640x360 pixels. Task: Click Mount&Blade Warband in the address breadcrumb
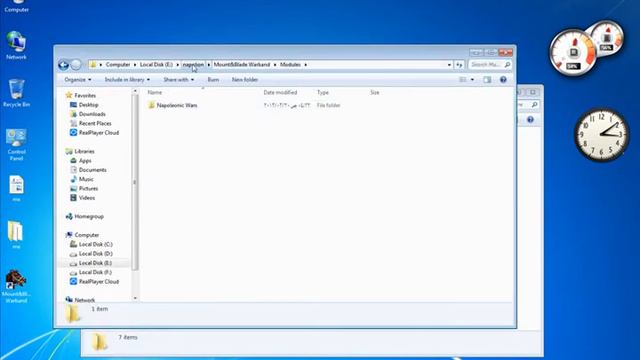point(242,64)
